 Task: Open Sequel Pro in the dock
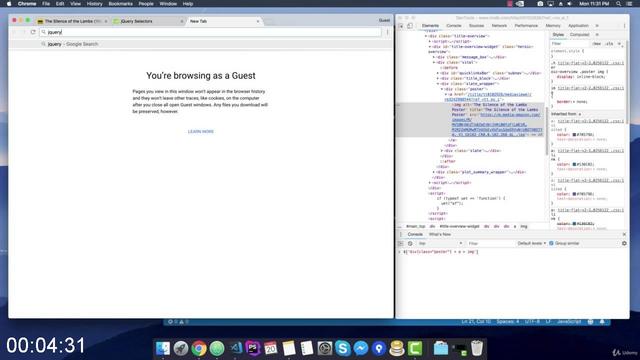(x=397, y=348)
